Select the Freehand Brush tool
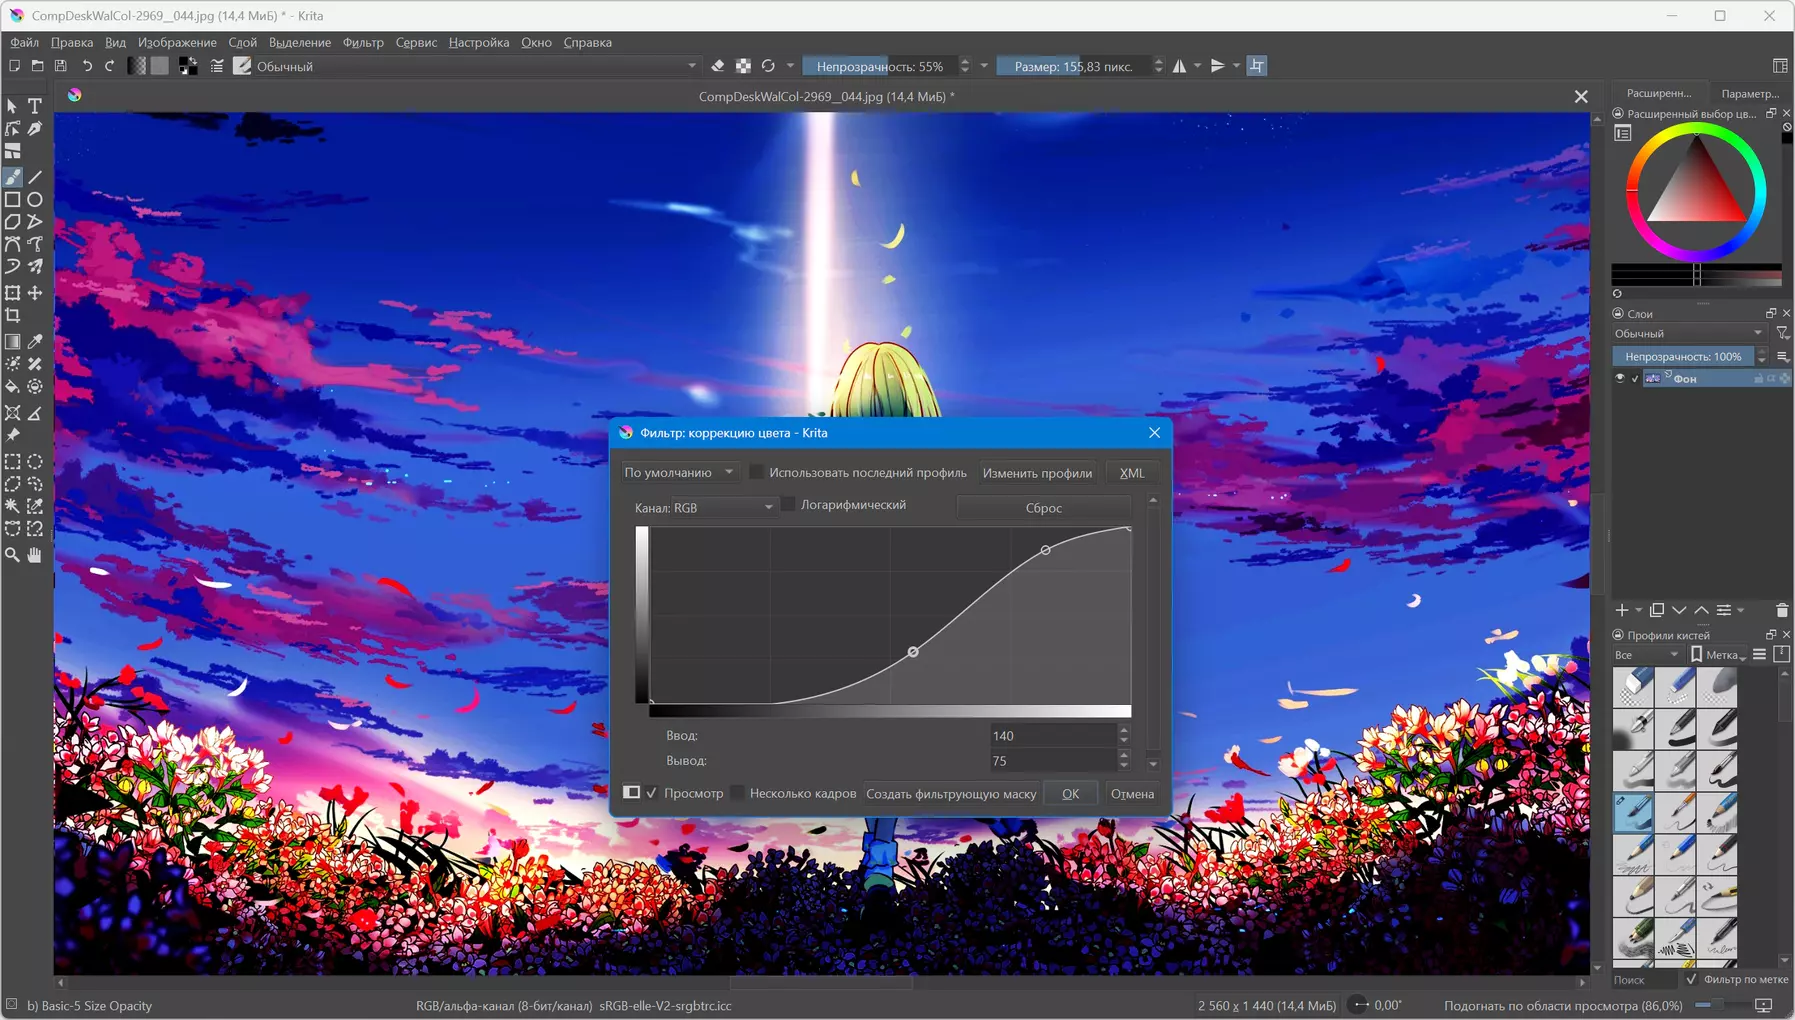 point(13,177)
